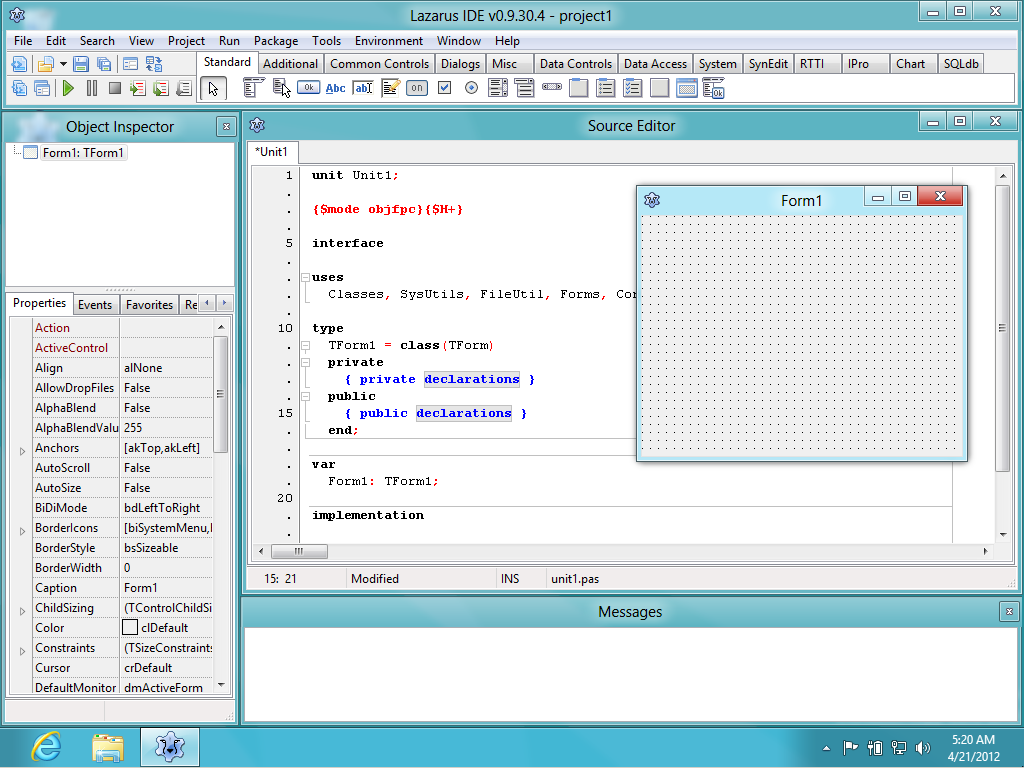This screenshot has width=1024, height=768.
Task: Select the TCheckBox component in palette
Action: pos(444,88)
